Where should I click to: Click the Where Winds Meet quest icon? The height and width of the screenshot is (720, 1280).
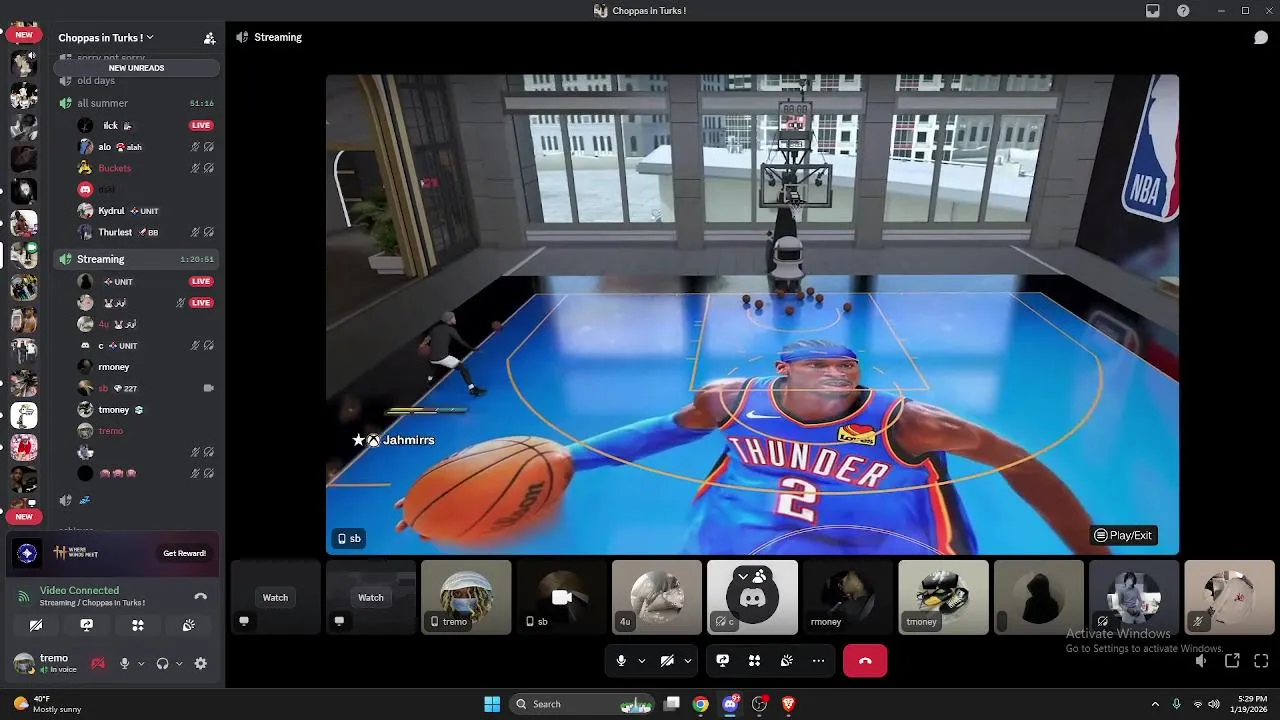tap(27, 553)
